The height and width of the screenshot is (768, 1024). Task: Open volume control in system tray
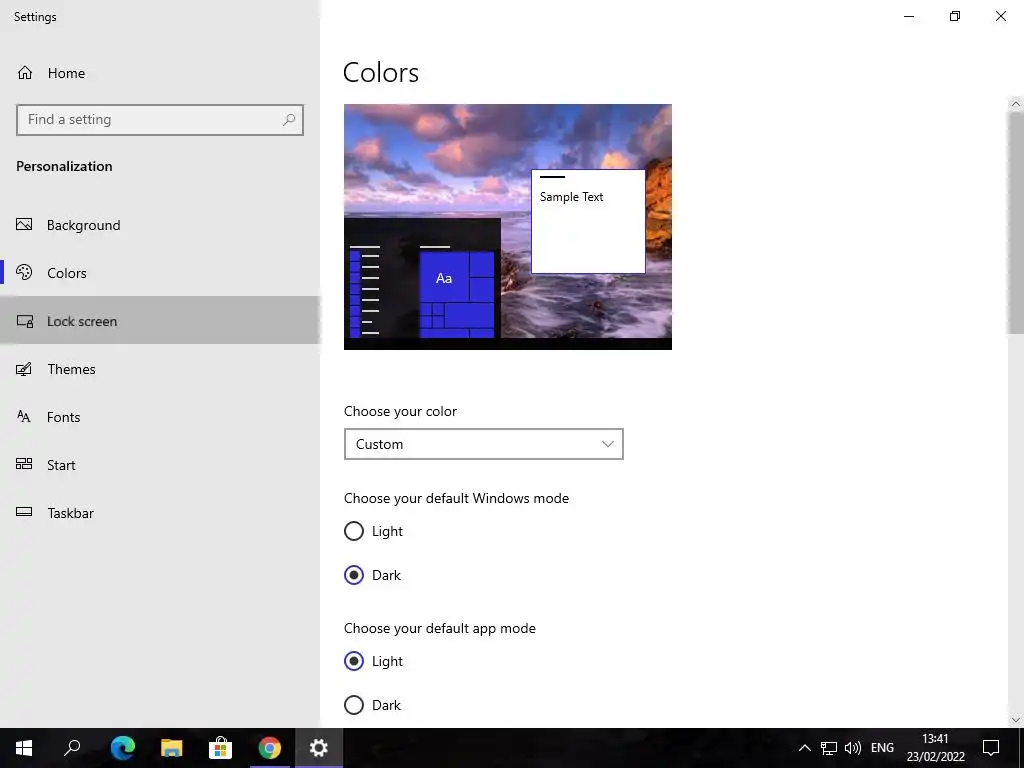click(x=852, y=748)
